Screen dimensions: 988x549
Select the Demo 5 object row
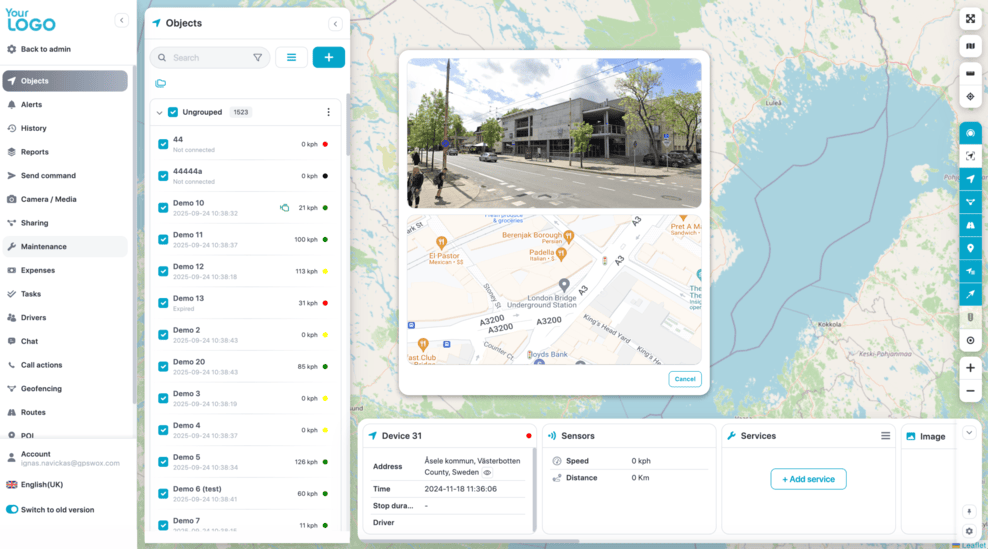(244, 461)
